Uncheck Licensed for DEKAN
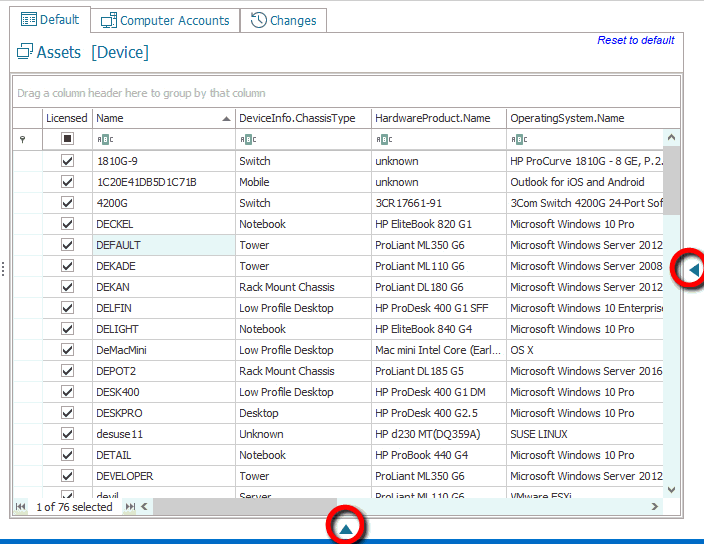 pyautogui.click(x=67, y=287)
